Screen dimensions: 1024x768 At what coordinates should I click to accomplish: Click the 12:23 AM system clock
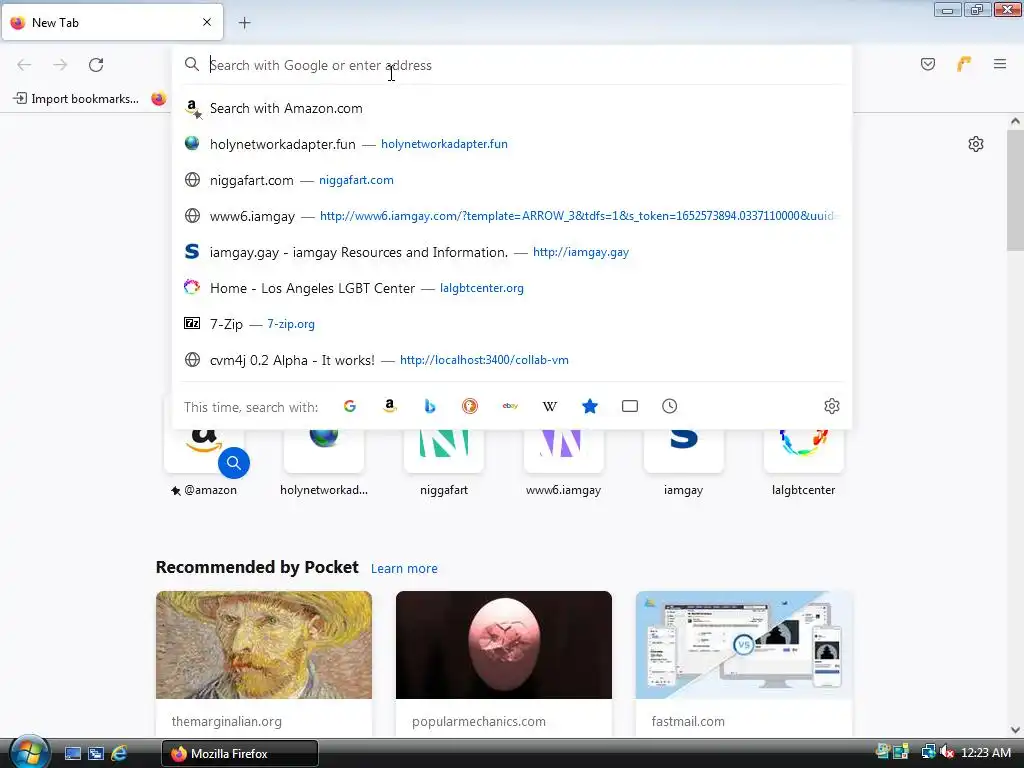point(986,752)
